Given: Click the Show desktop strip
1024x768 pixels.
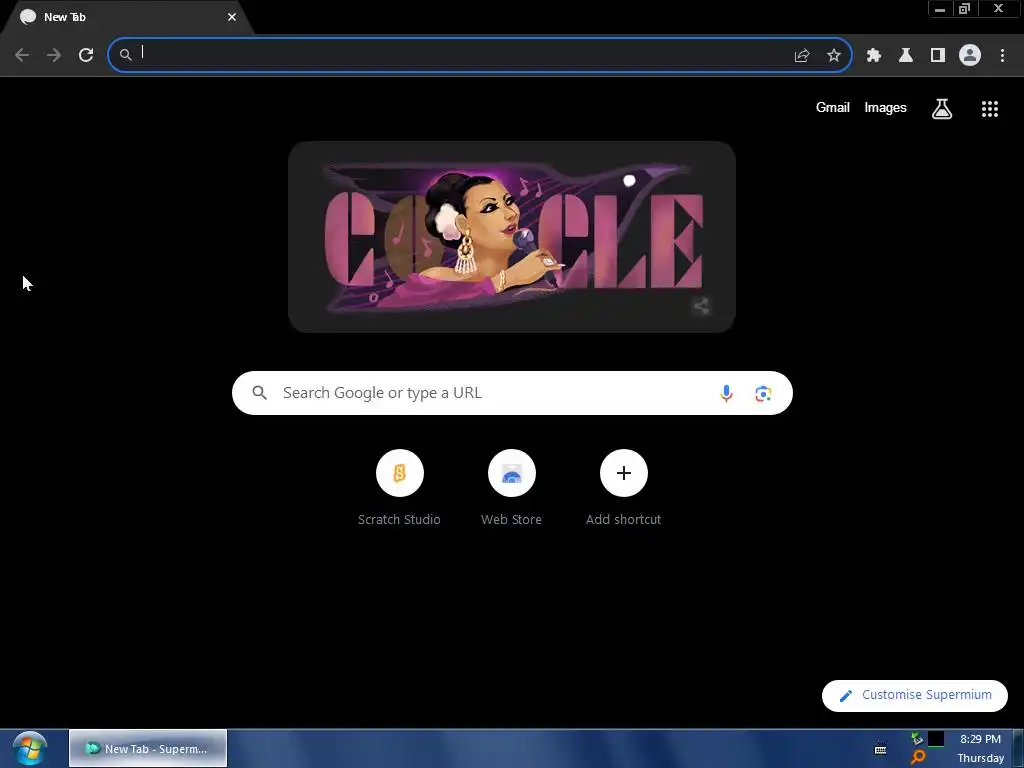Looking at the screenshot, I should [x=1019, y=748].
